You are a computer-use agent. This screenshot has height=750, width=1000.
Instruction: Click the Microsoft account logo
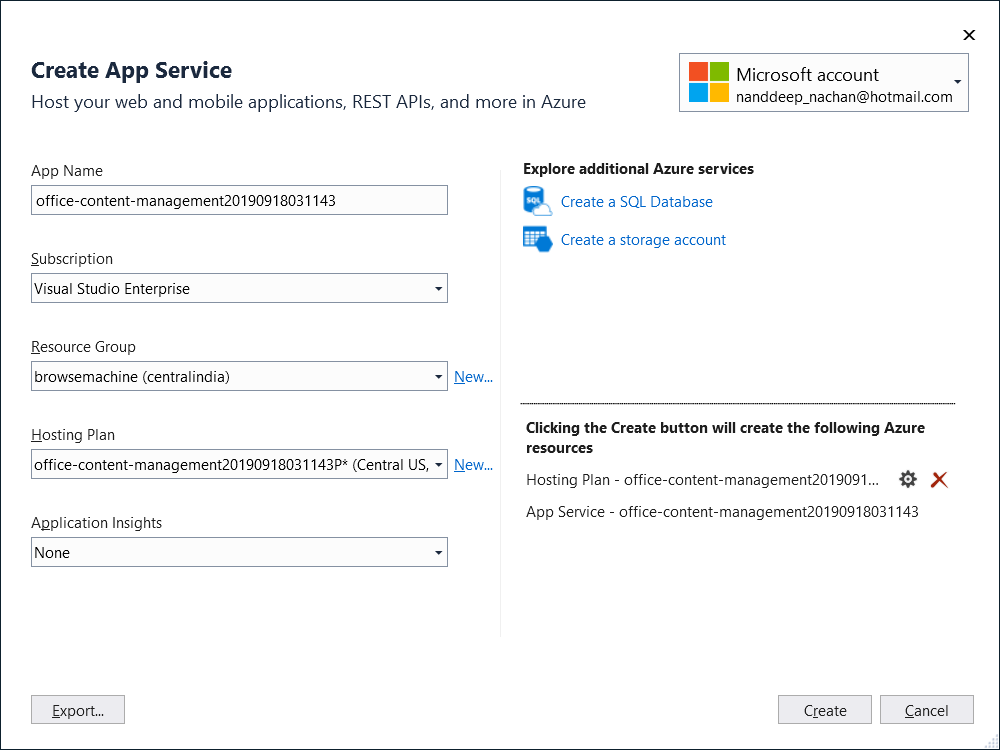click(709, 82)
